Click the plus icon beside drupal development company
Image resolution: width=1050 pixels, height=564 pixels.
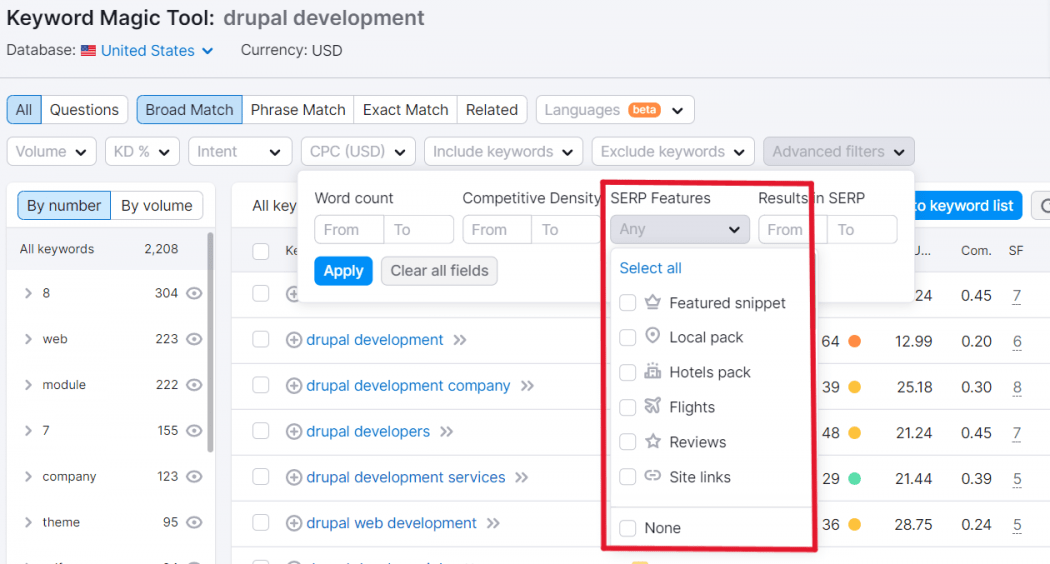[x=293, y=386]
